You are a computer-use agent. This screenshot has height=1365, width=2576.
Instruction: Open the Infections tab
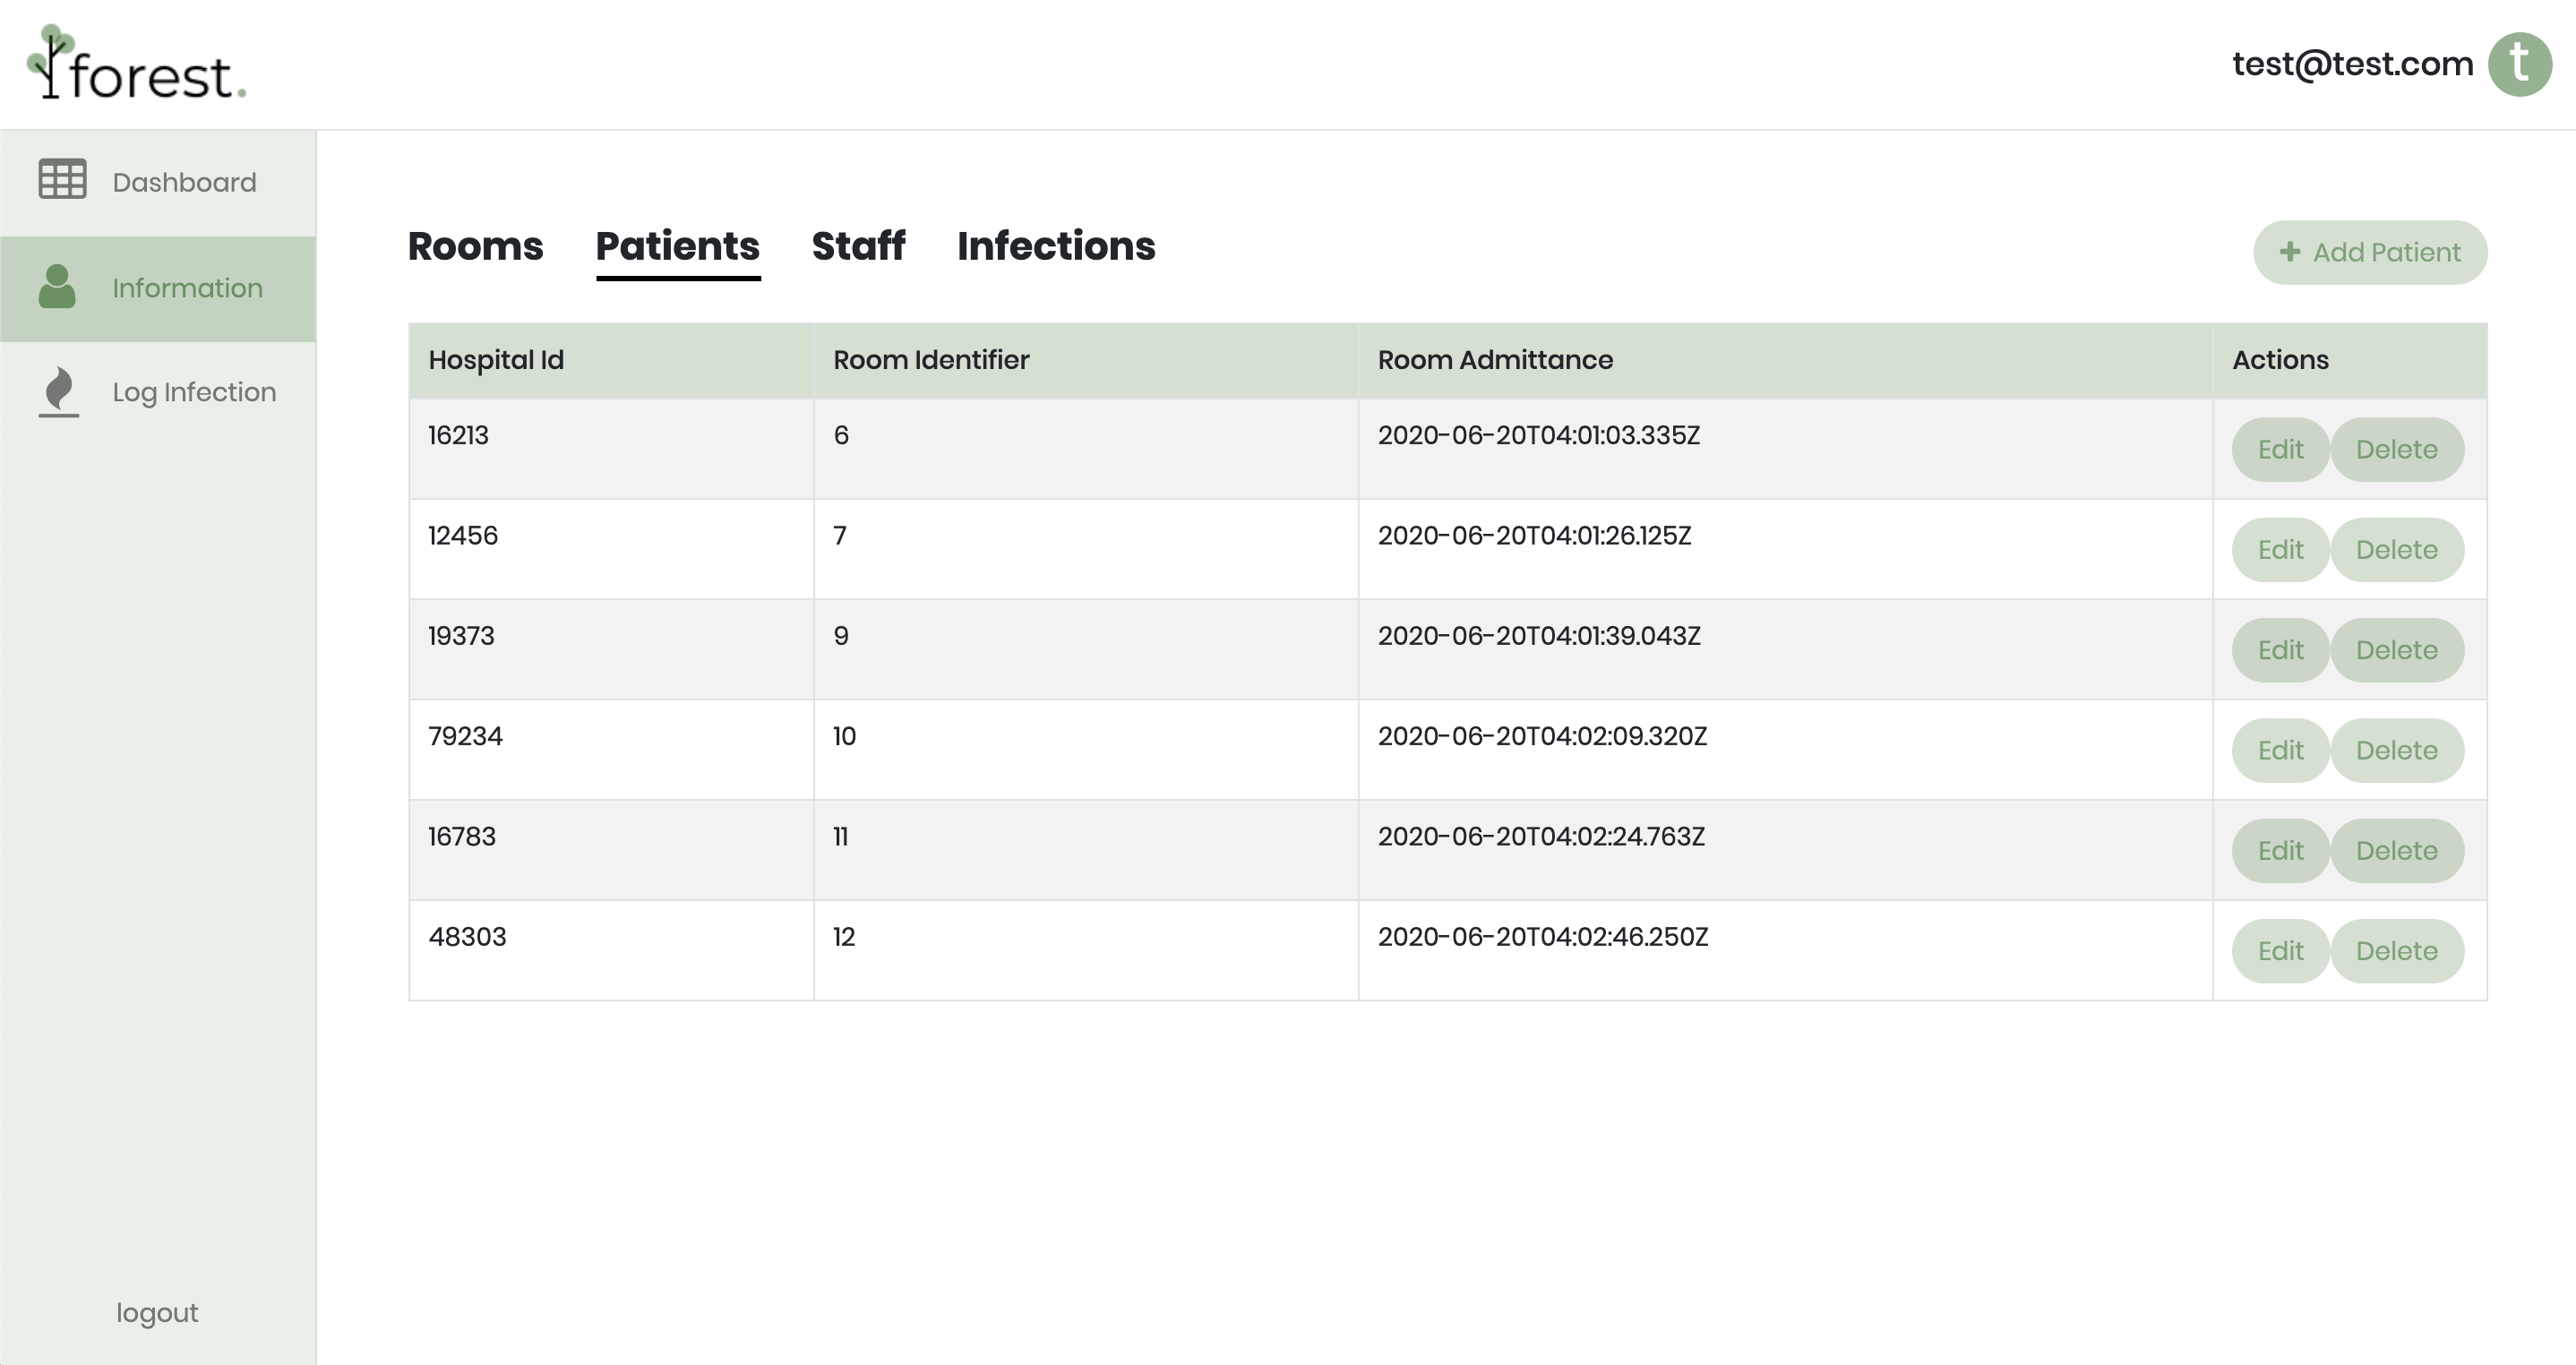pos(1056,246)
